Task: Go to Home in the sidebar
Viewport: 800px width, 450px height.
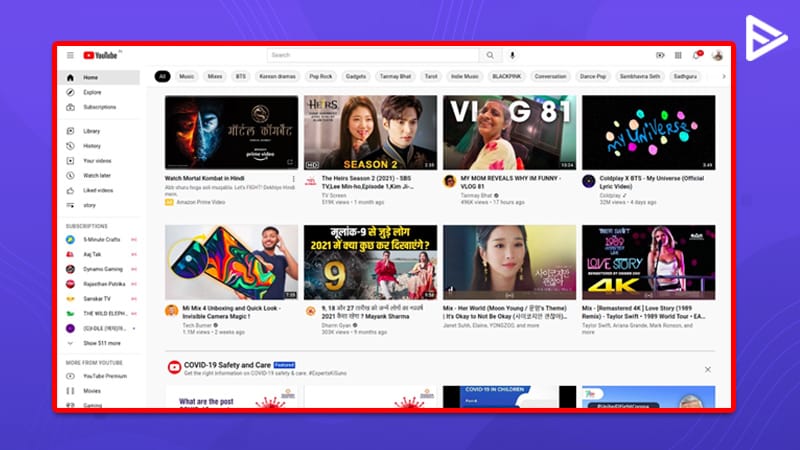Action: pos(99,78)
